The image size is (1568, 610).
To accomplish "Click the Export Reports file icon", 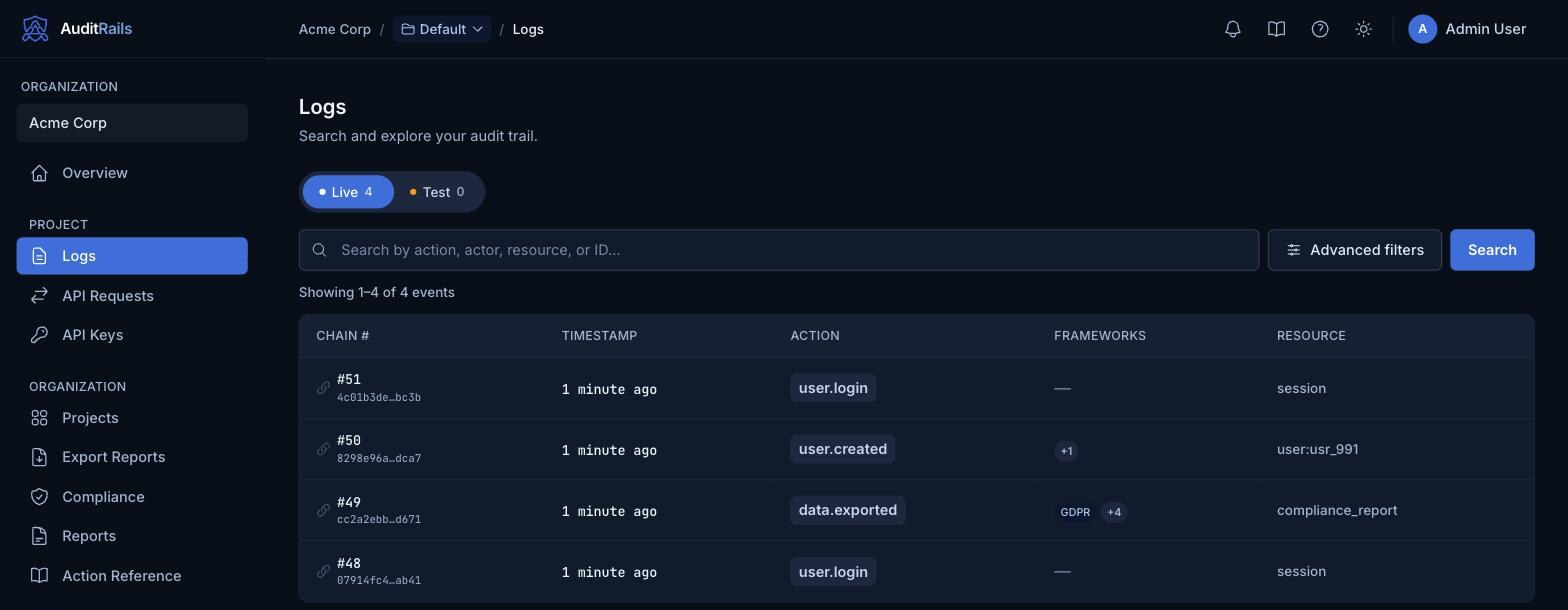I will click(39, 457).
